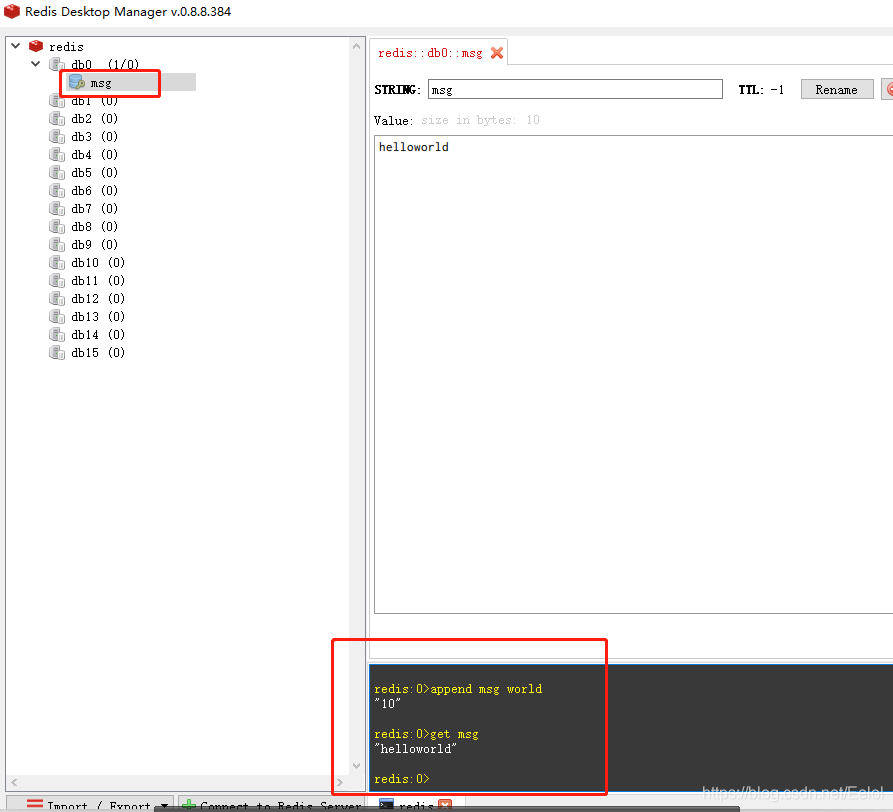Open database db10 (0) label

point(98,263)
